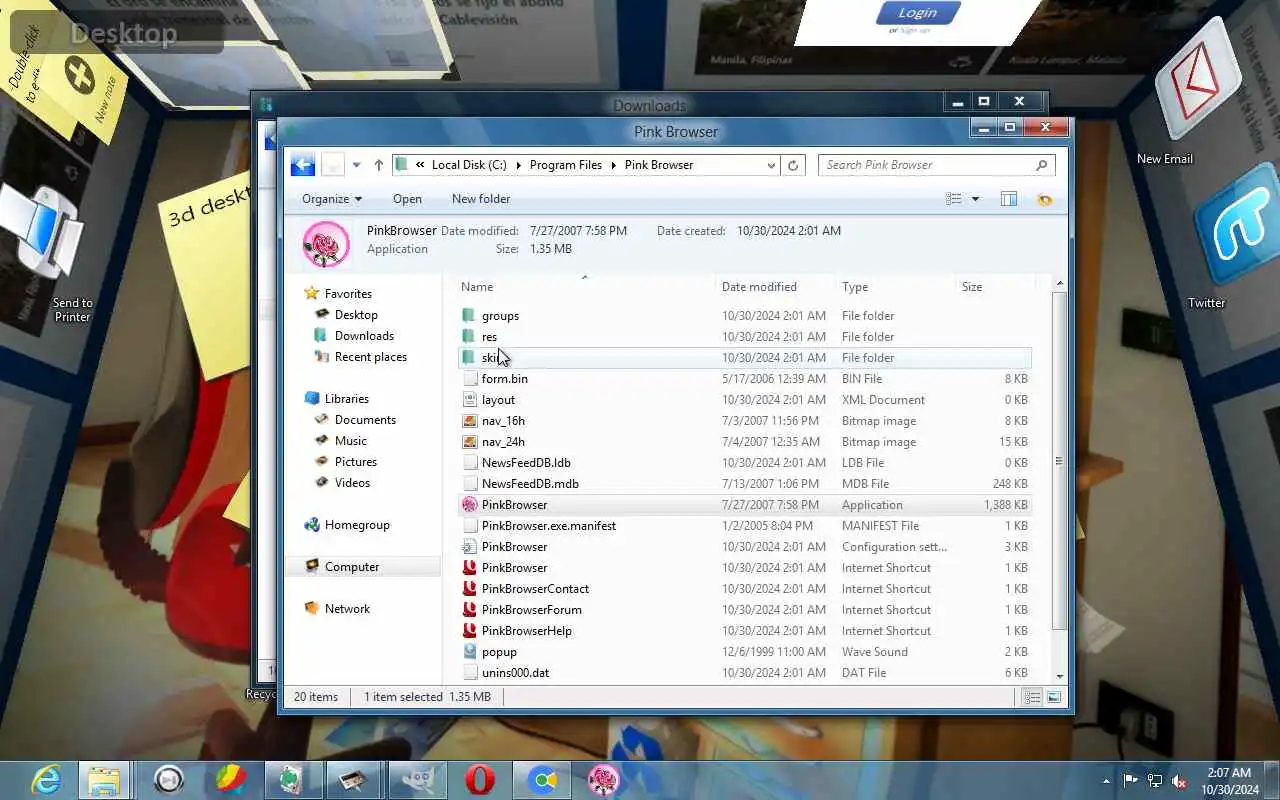
Task: Select Computer in navigation pane
Action: tap(352, 567)
